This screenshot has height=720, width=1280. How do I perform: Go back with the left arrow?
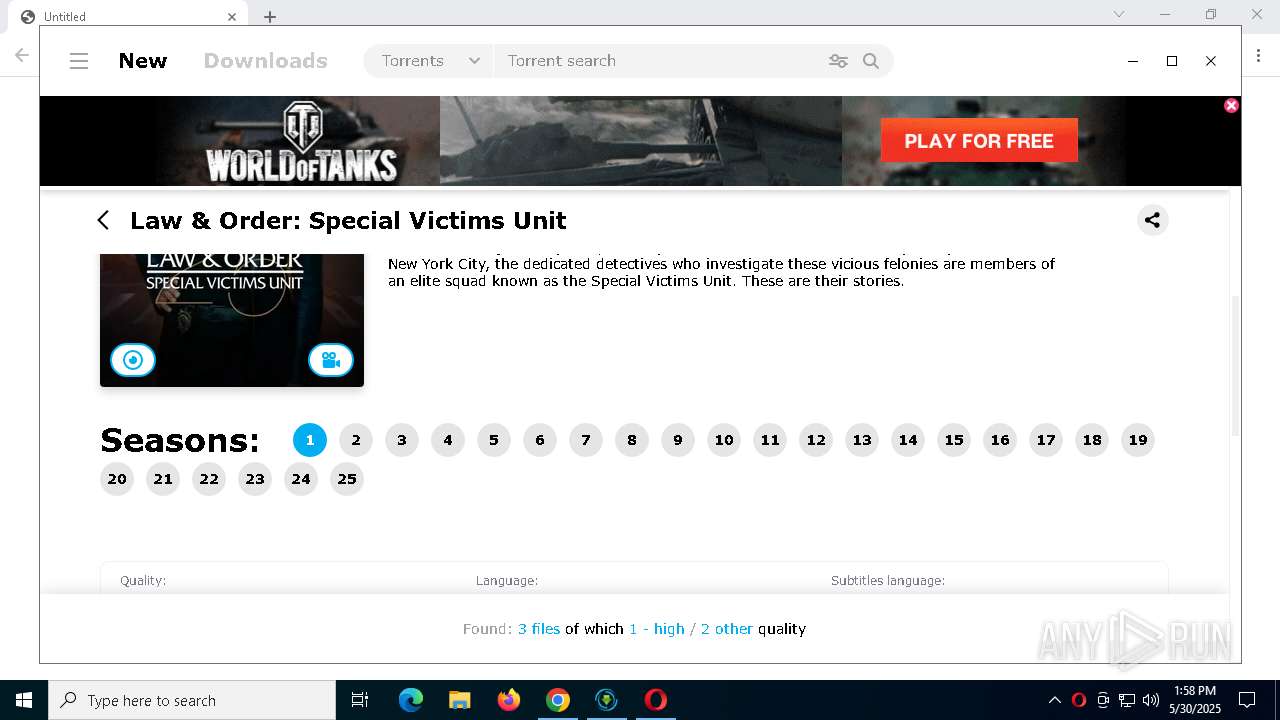[103, 220]
